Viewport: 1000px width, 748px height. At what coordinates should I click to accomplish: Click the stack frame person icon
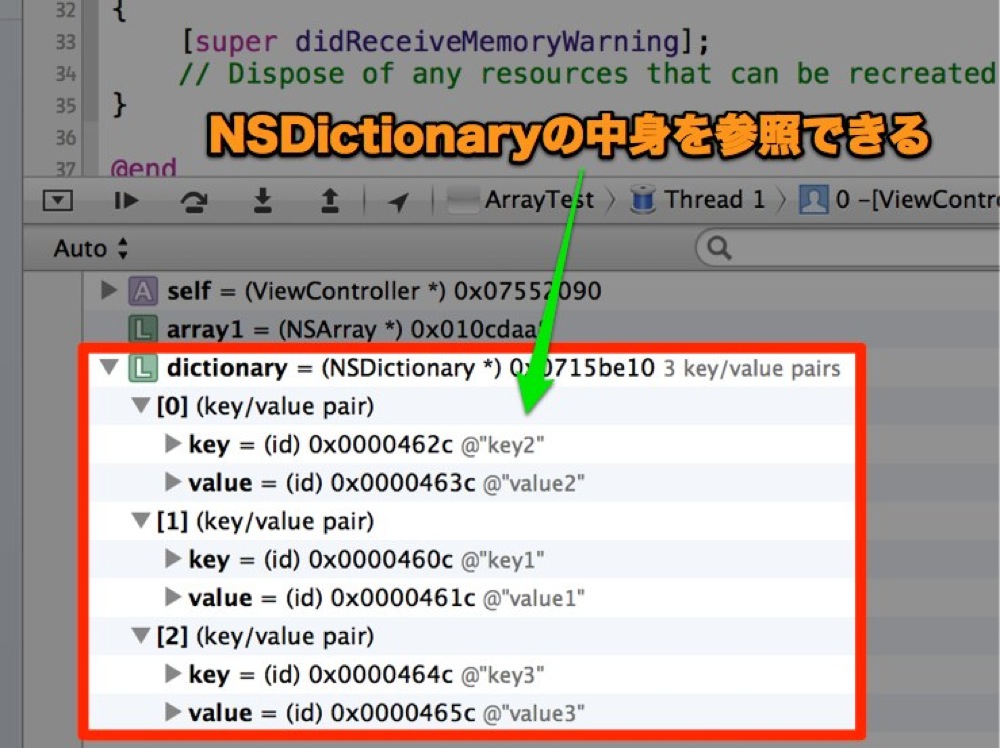814,200
